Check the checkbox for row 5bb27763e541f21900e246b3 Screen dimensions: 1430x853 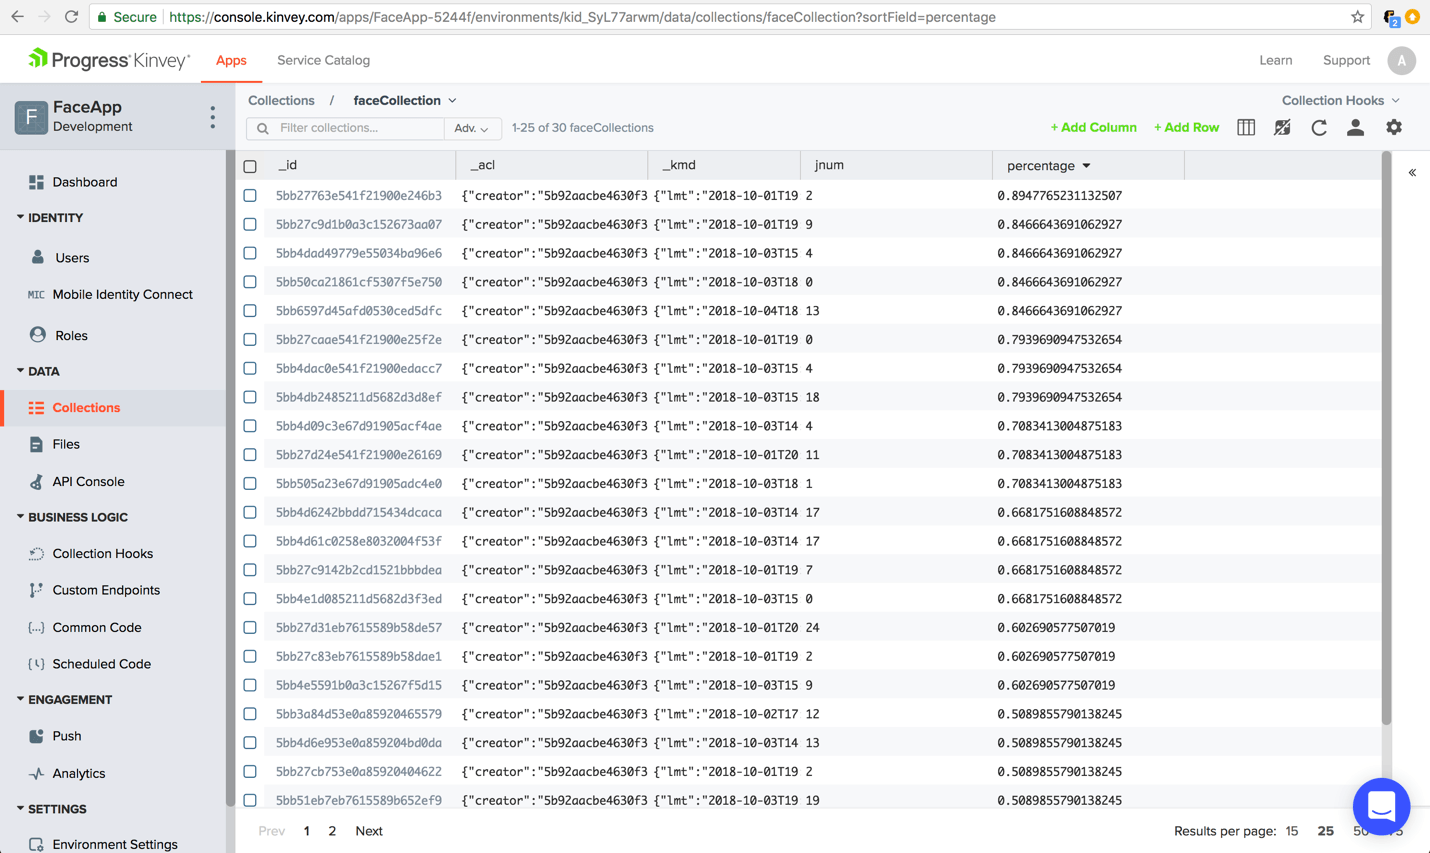(x=249, y=195)
